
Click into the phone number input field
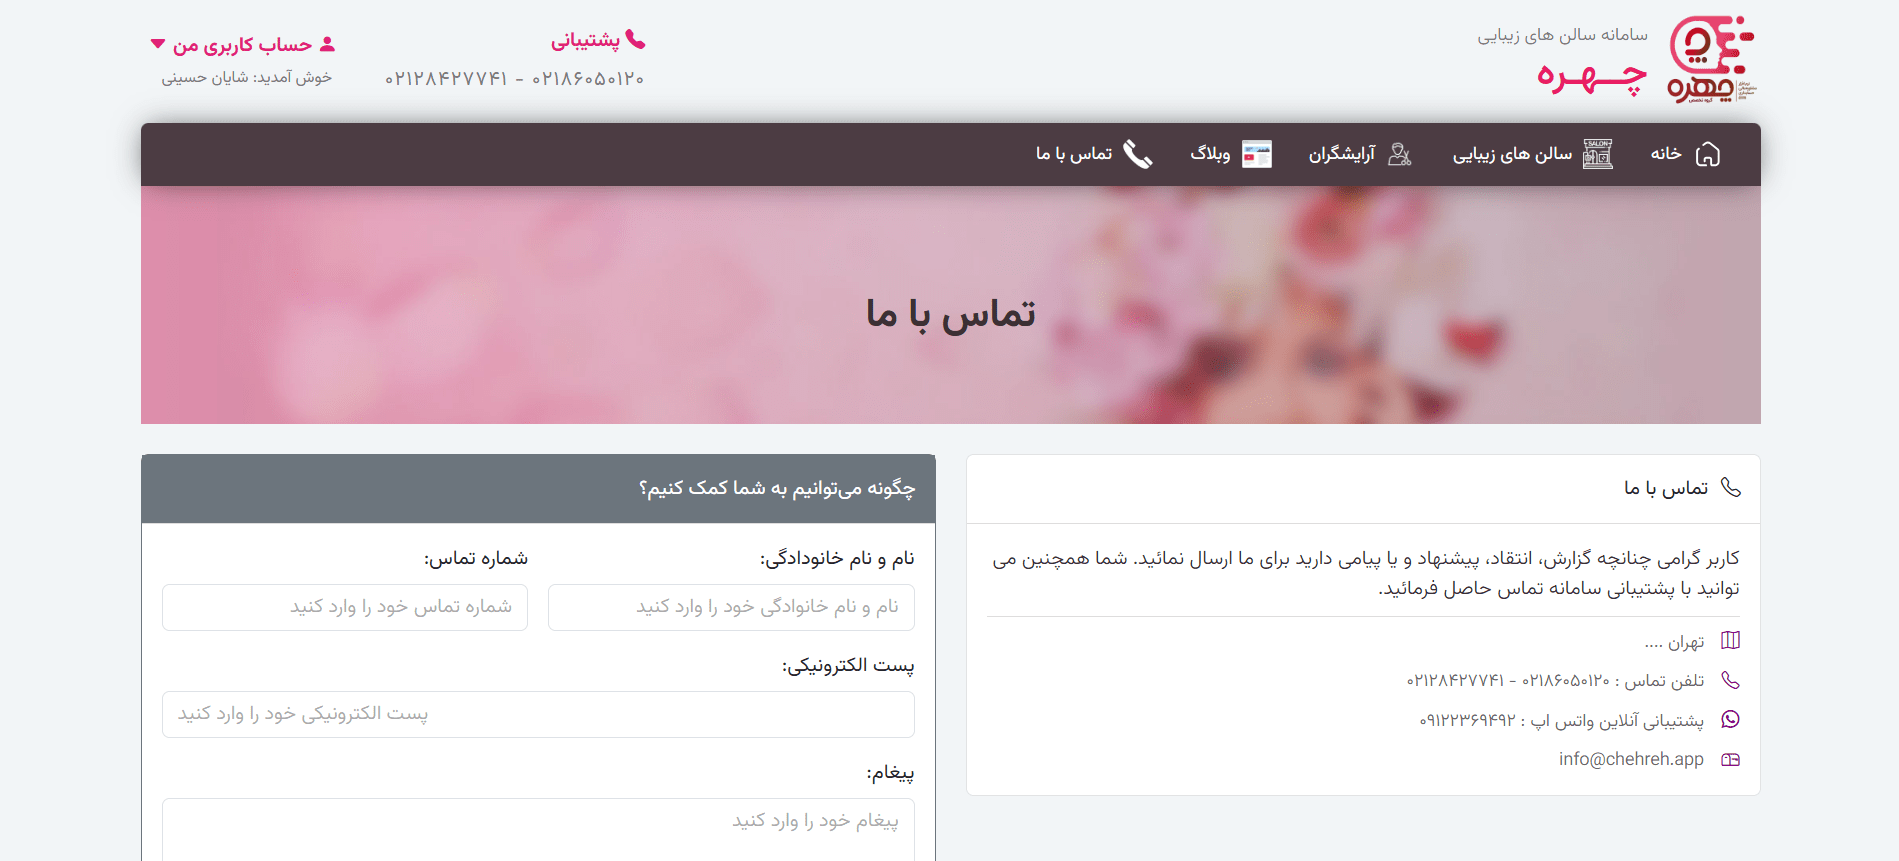345,607
